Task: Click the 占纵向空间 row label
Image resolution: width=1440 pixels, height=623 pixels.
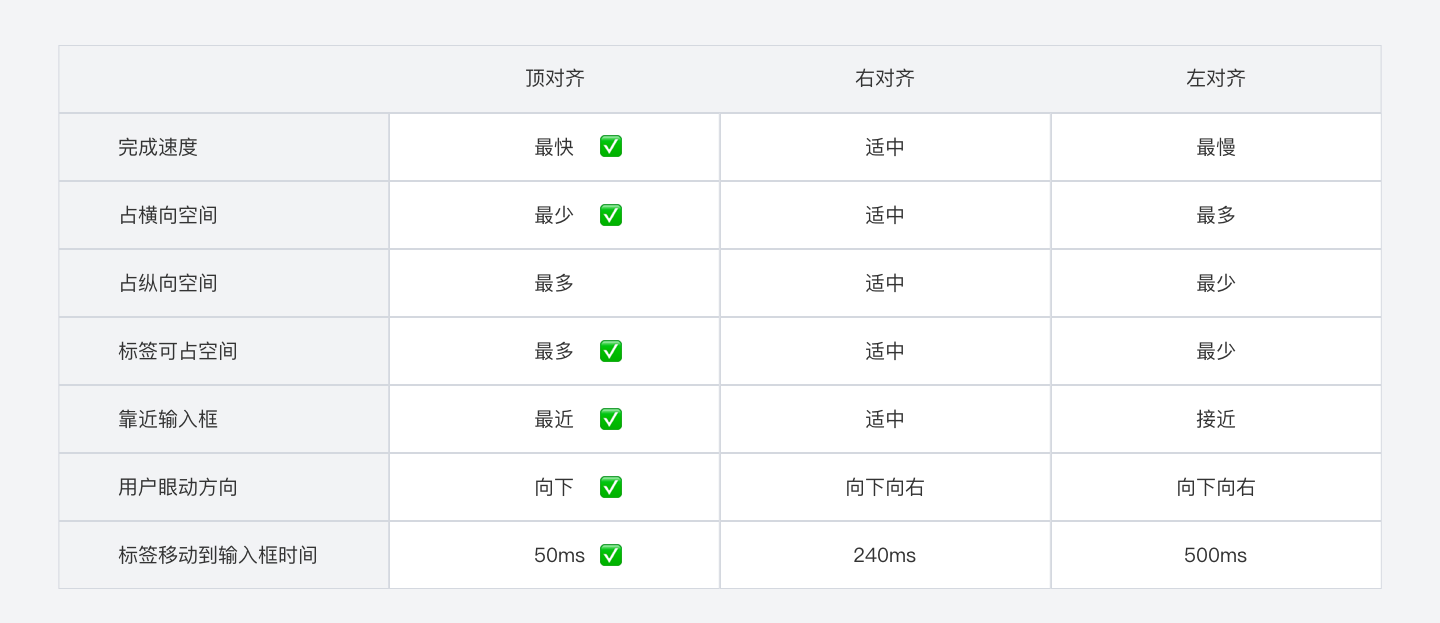Action: tap(168, 283)
